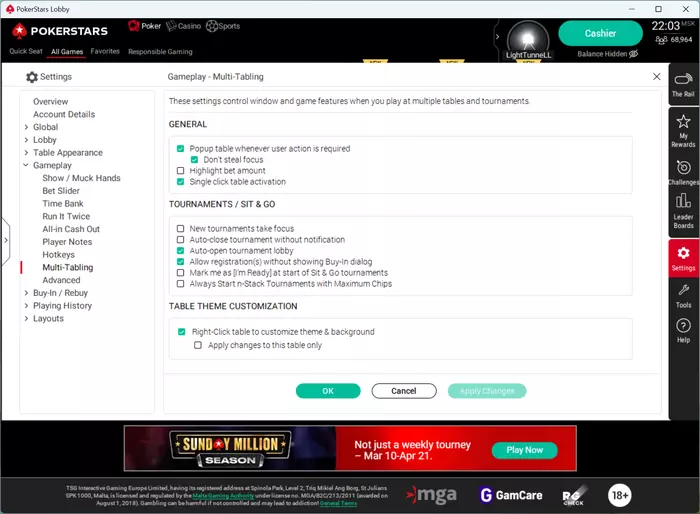Open Quick Seat tab

pyautogui.click(x=26, y=51)
